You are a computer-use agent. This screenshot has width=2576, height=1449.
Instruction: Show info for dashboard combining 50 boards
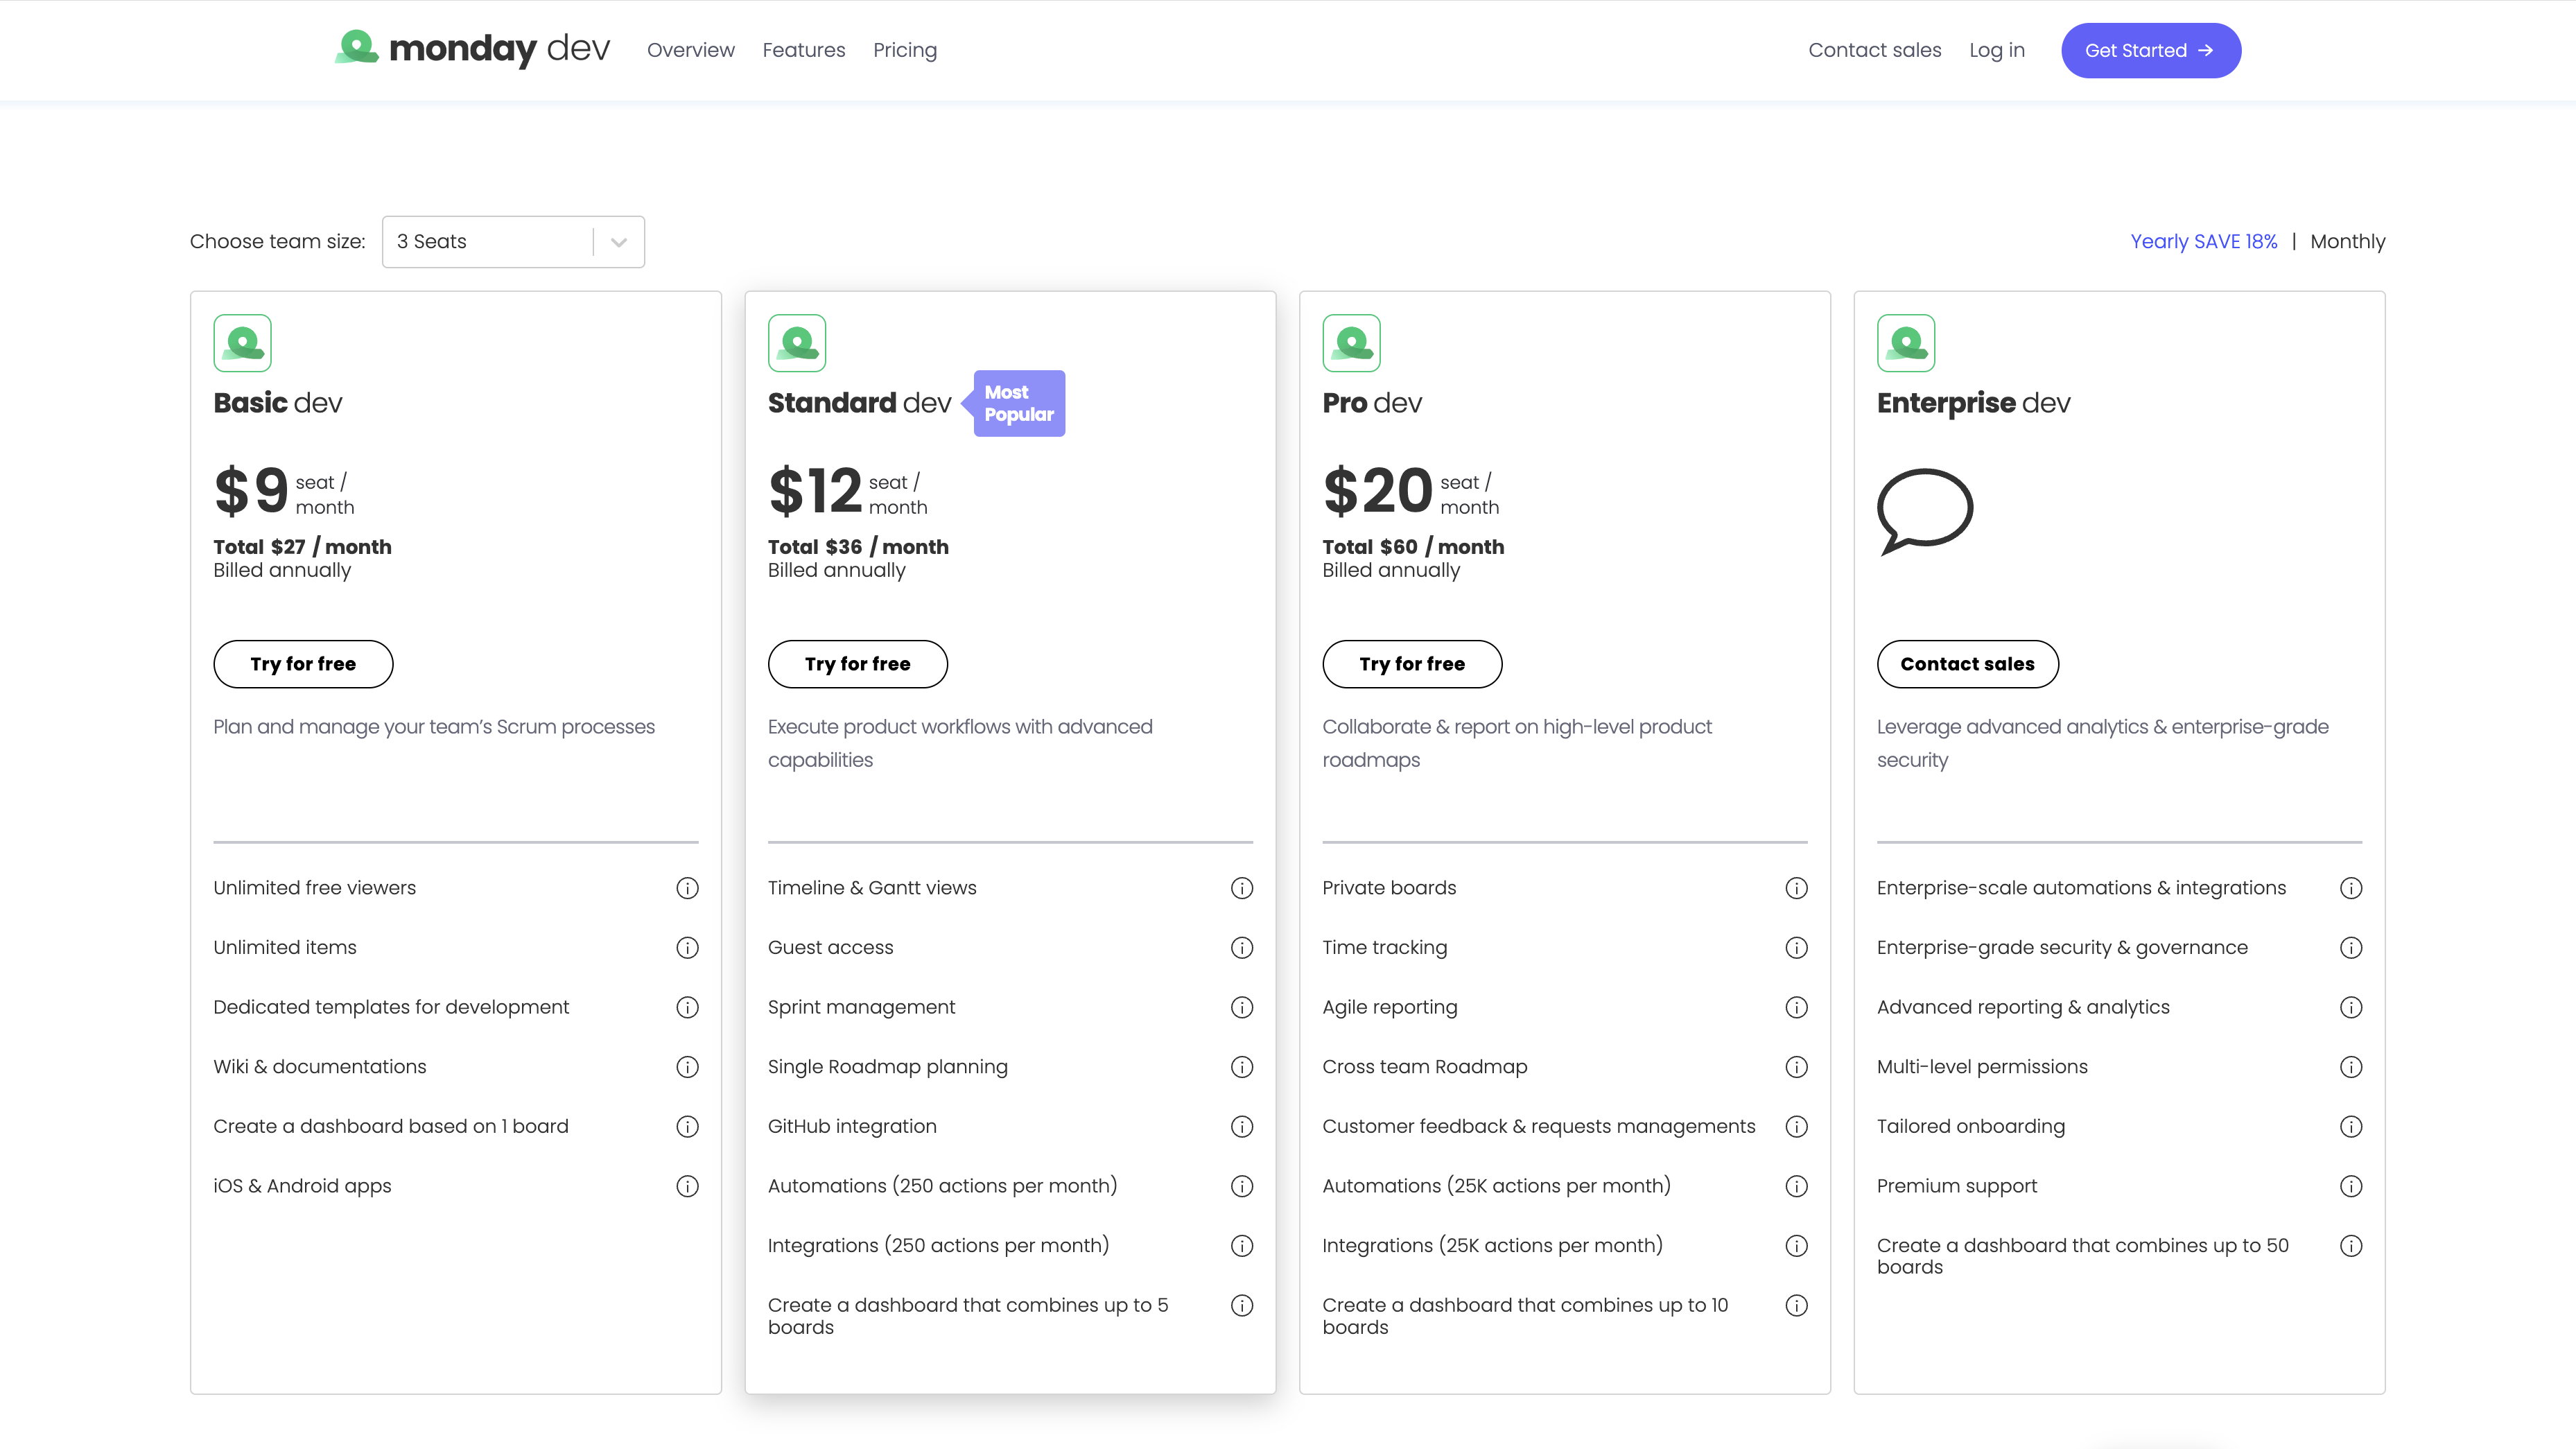2351,1245
